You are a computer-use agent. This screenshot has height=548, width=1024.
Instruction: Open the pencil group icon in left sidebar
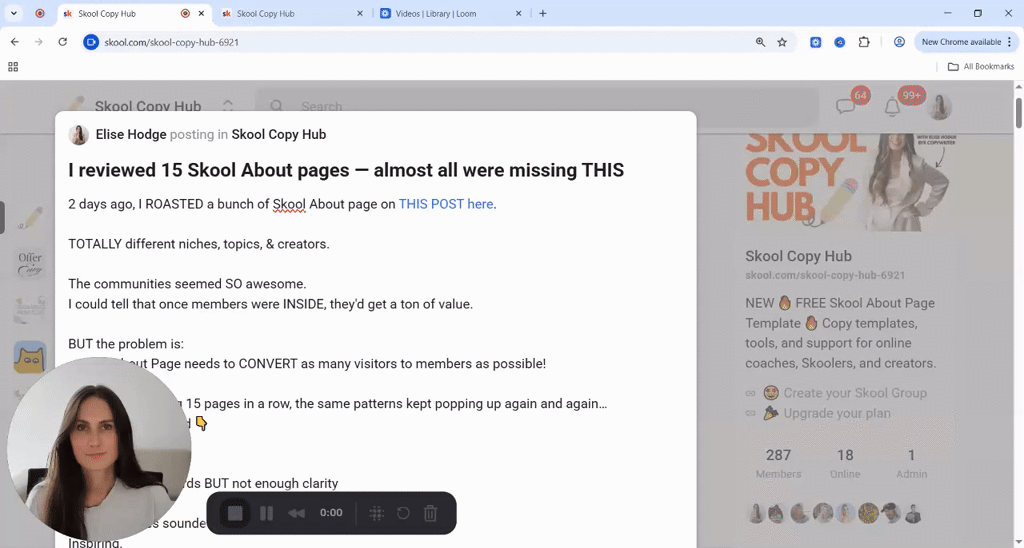[30, 218]
